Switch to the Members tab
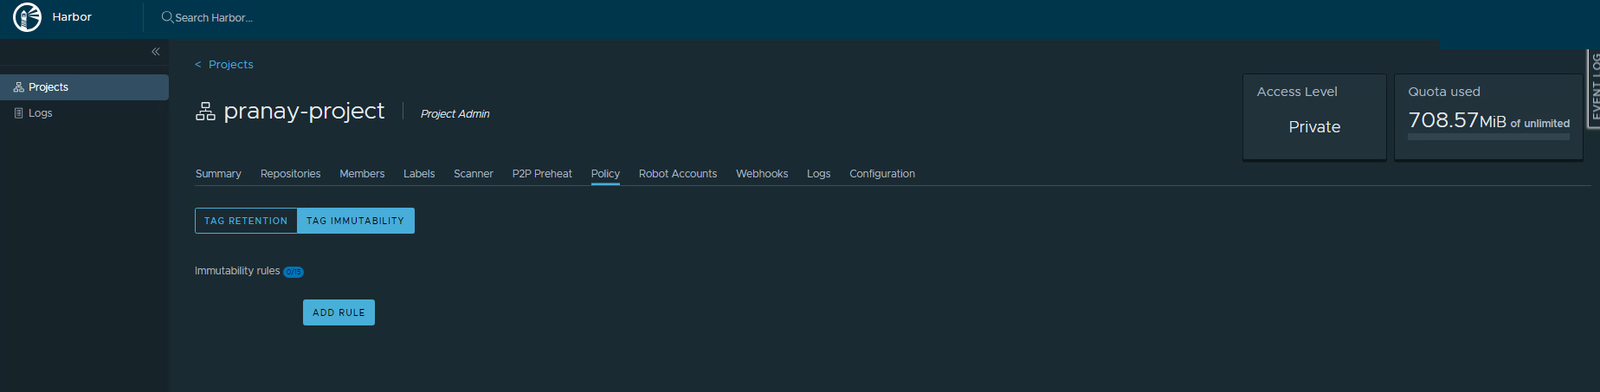This screenshot has height=392, width=1600. (362, 174)
